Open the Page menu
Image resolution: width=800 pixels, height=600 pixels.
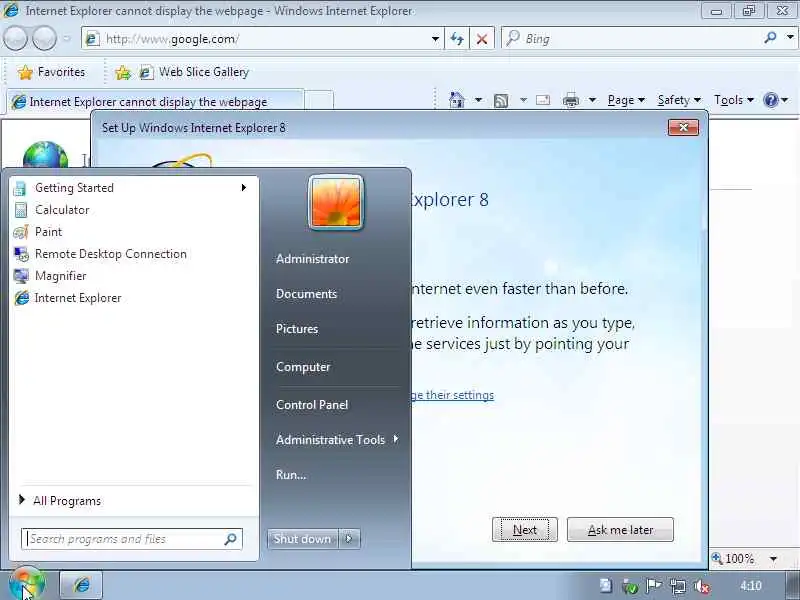pos(626,100)
